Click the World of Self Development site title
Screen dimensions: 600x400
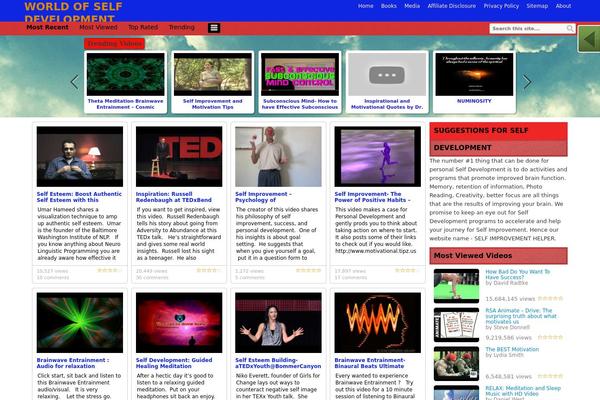click(x=73, y=11)
